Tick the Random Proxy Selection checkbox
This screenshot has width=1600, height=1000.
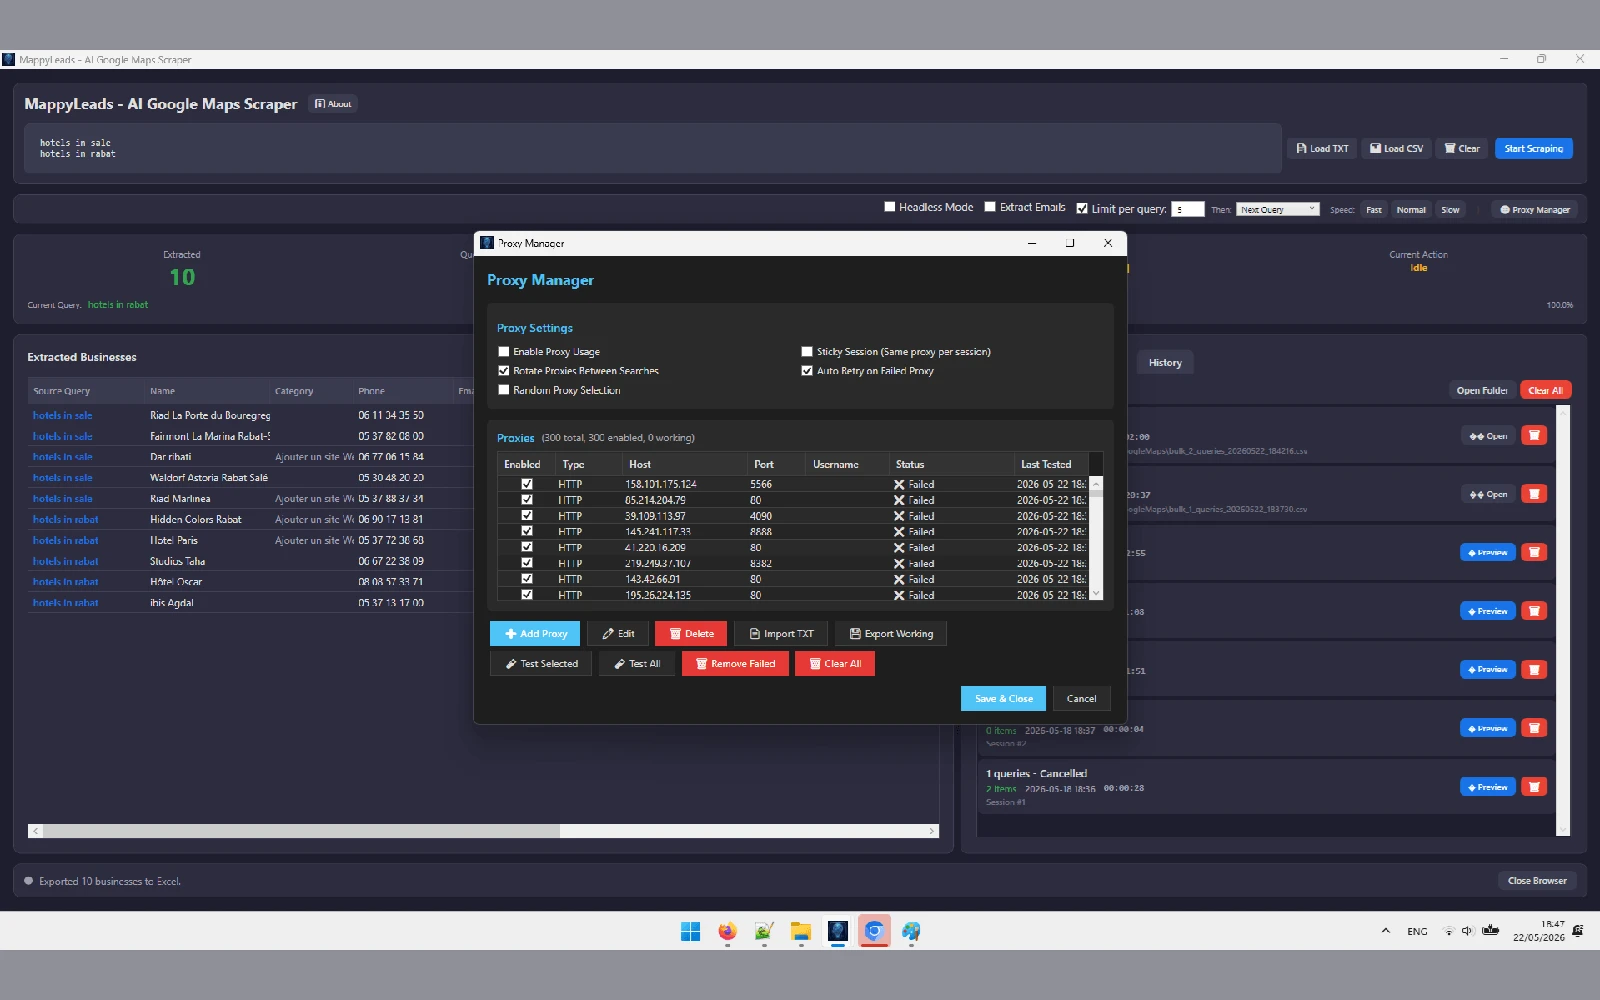click(x=504, y=390)
